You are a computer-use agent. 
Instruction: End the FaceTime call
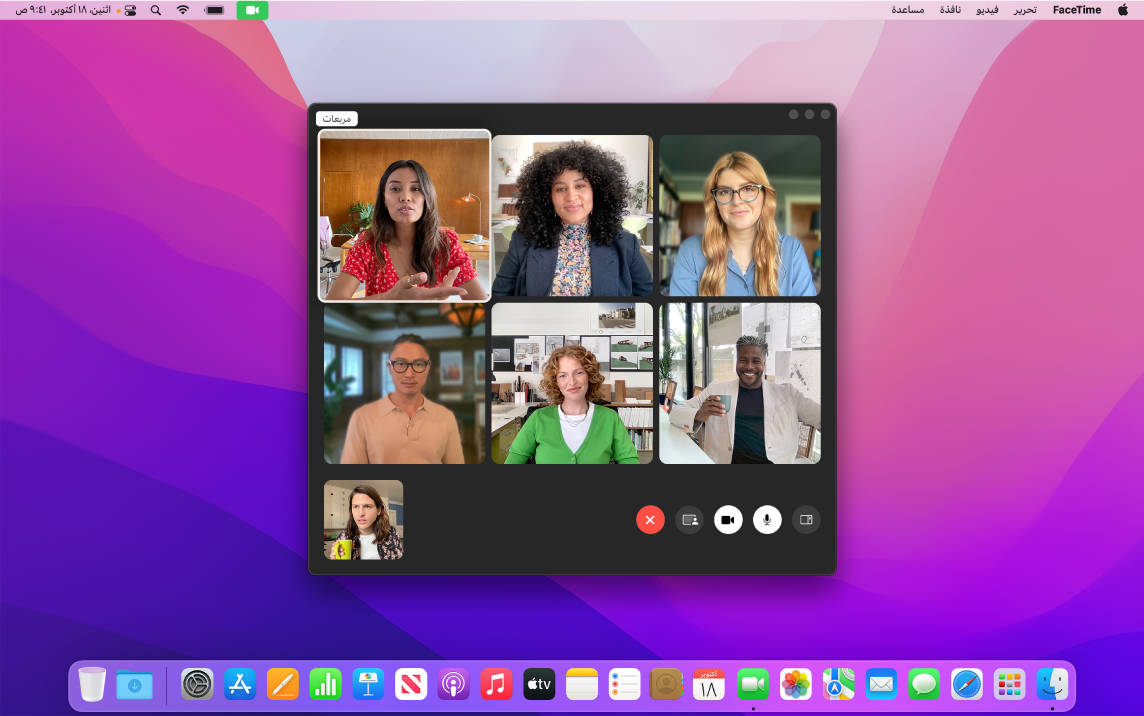click(650, 520)
